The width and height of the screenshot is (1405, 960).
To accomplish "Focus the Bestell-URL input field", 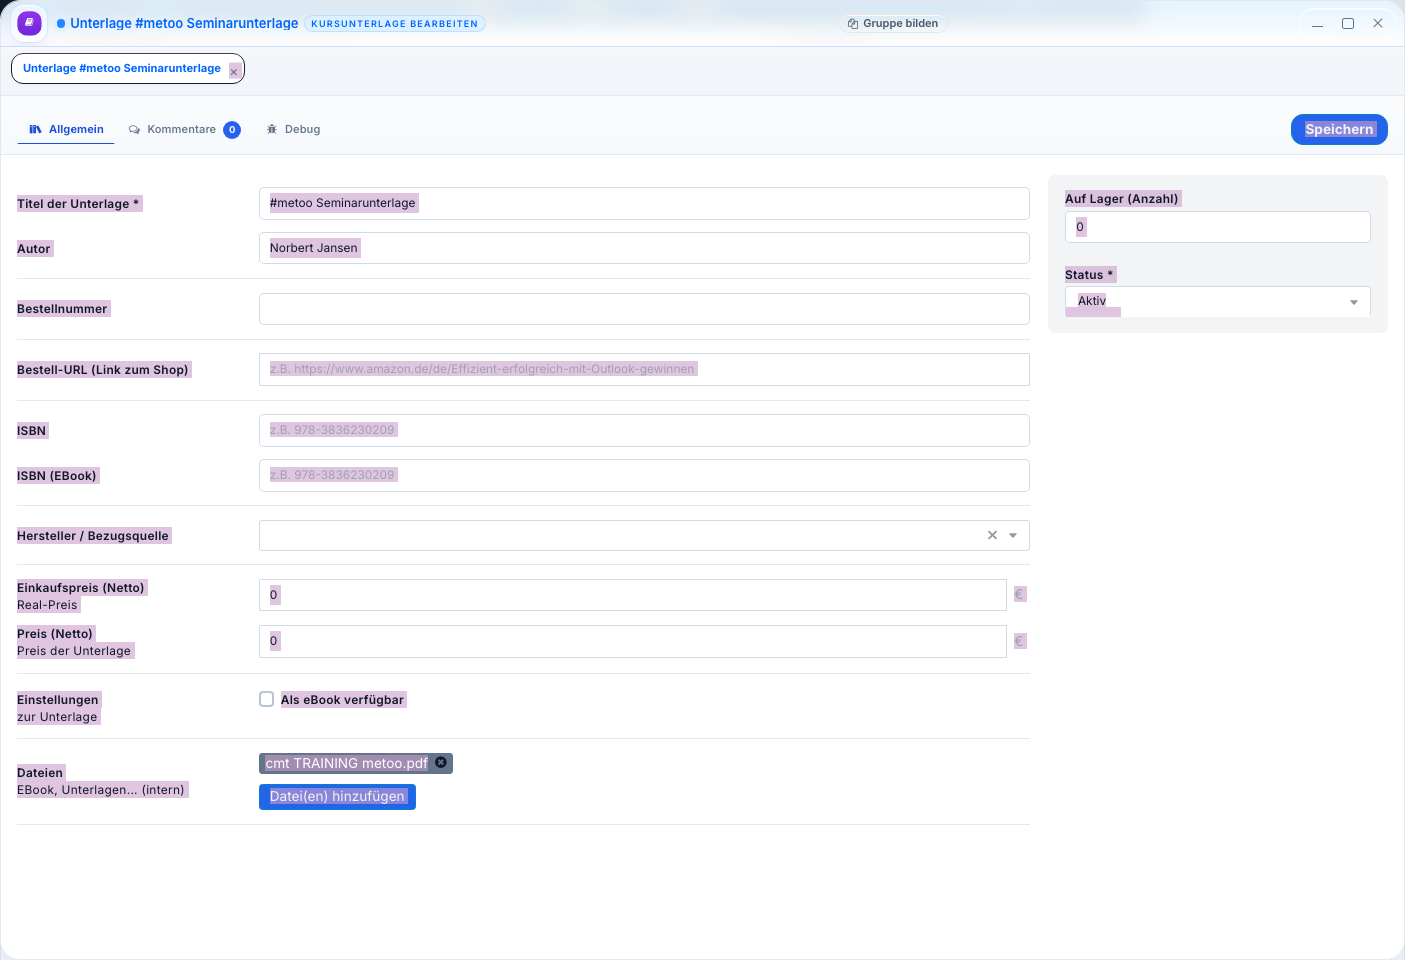I will tap(643, 370).
